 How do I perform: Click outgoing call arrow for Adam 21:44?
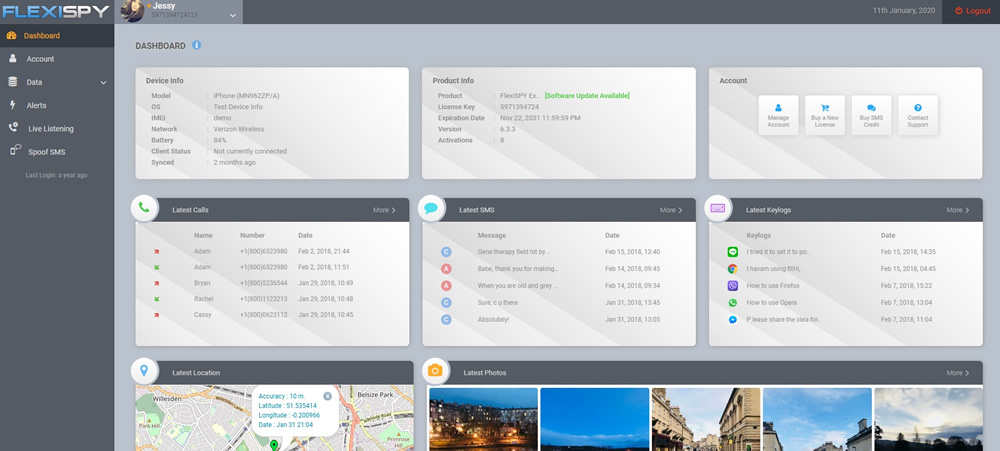[156, 251]
